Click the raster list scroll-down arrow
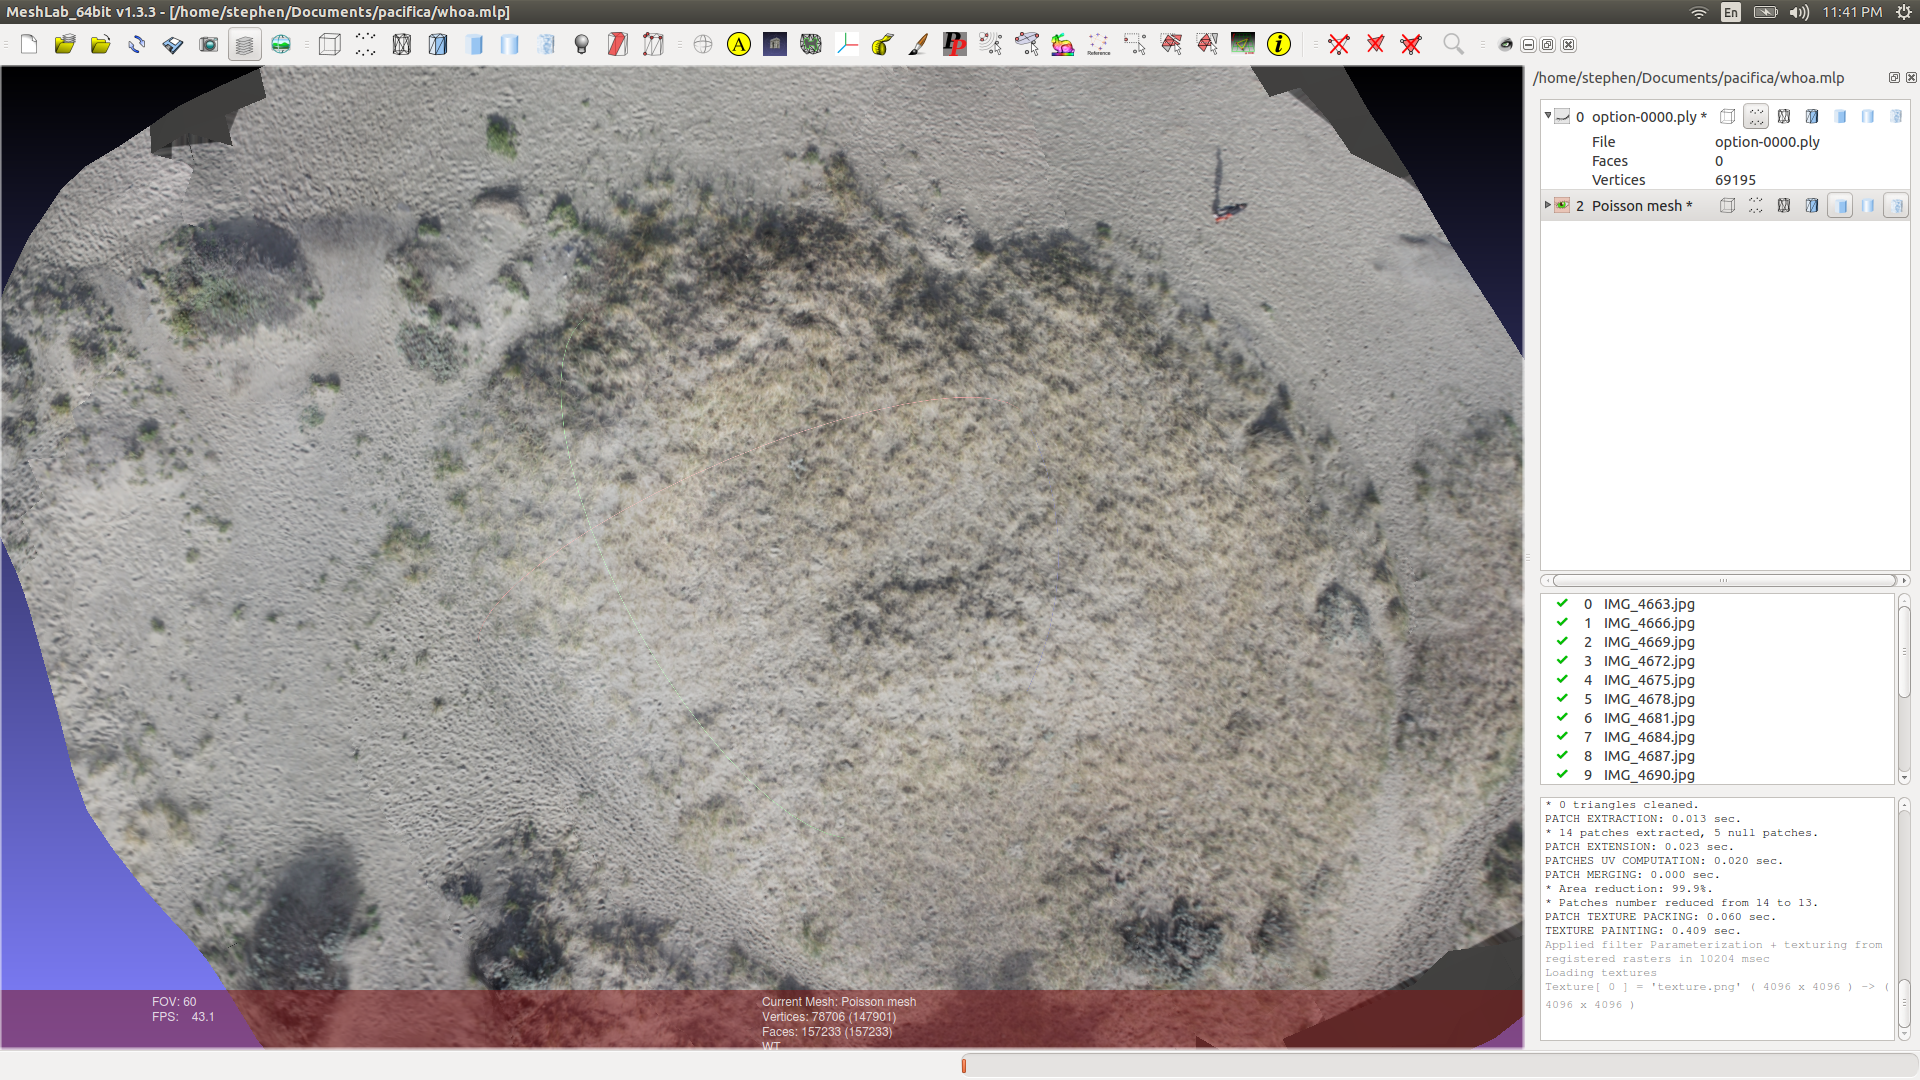Screen dimensions: 1920x1080 pyautogui.click(x=1904, y=777)
